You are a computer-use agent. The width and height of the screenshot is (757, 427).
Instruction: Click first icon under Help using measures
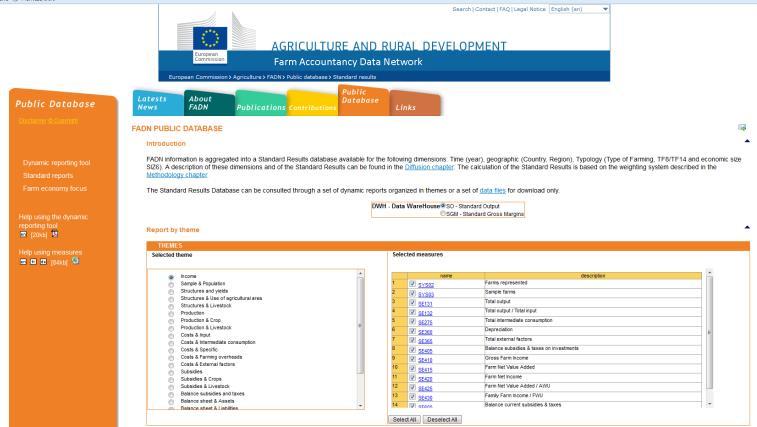click(x=23, y=262)
